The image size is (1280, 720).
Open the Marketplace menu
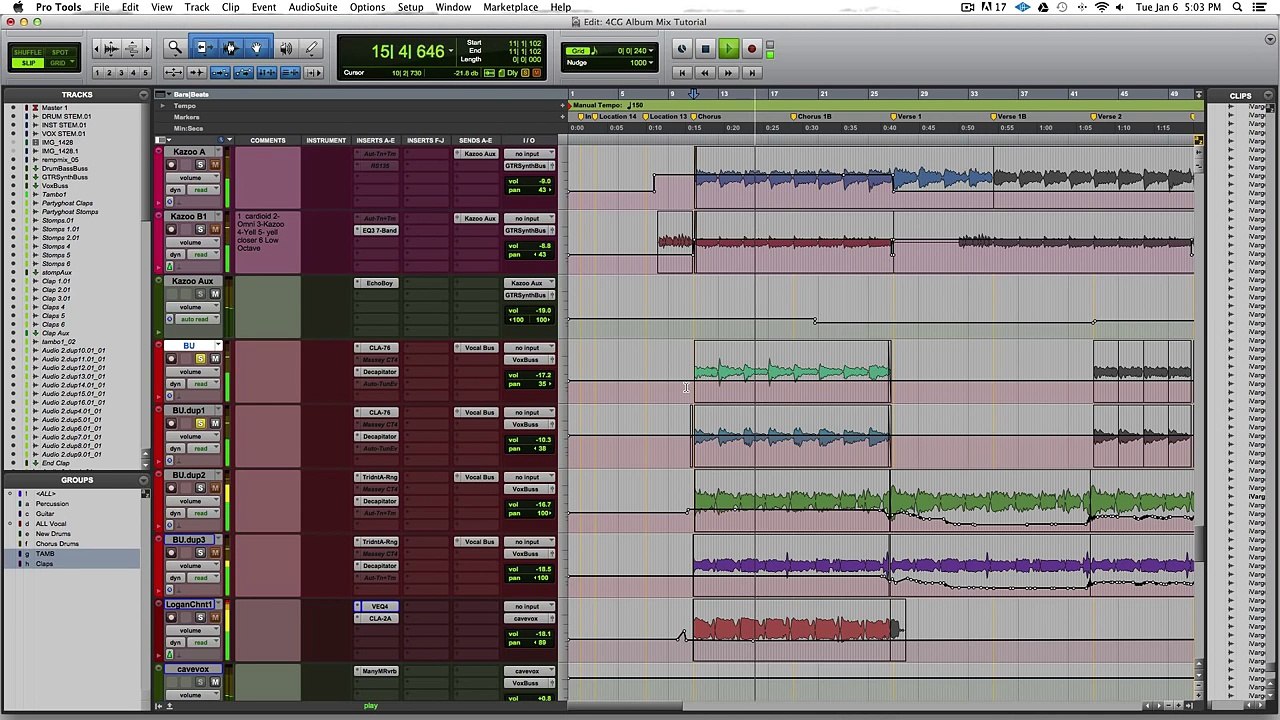[x=510, y=7]
